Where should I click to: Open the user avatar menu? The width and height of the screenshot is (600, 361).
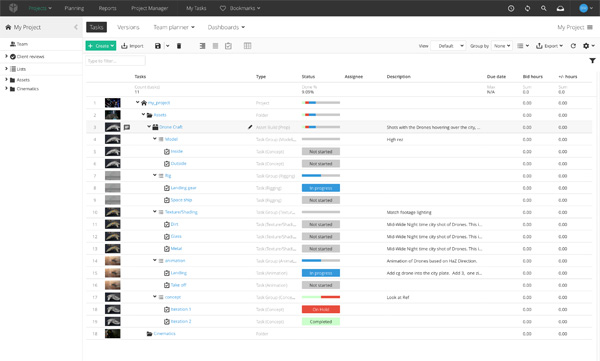pos(586,8)
